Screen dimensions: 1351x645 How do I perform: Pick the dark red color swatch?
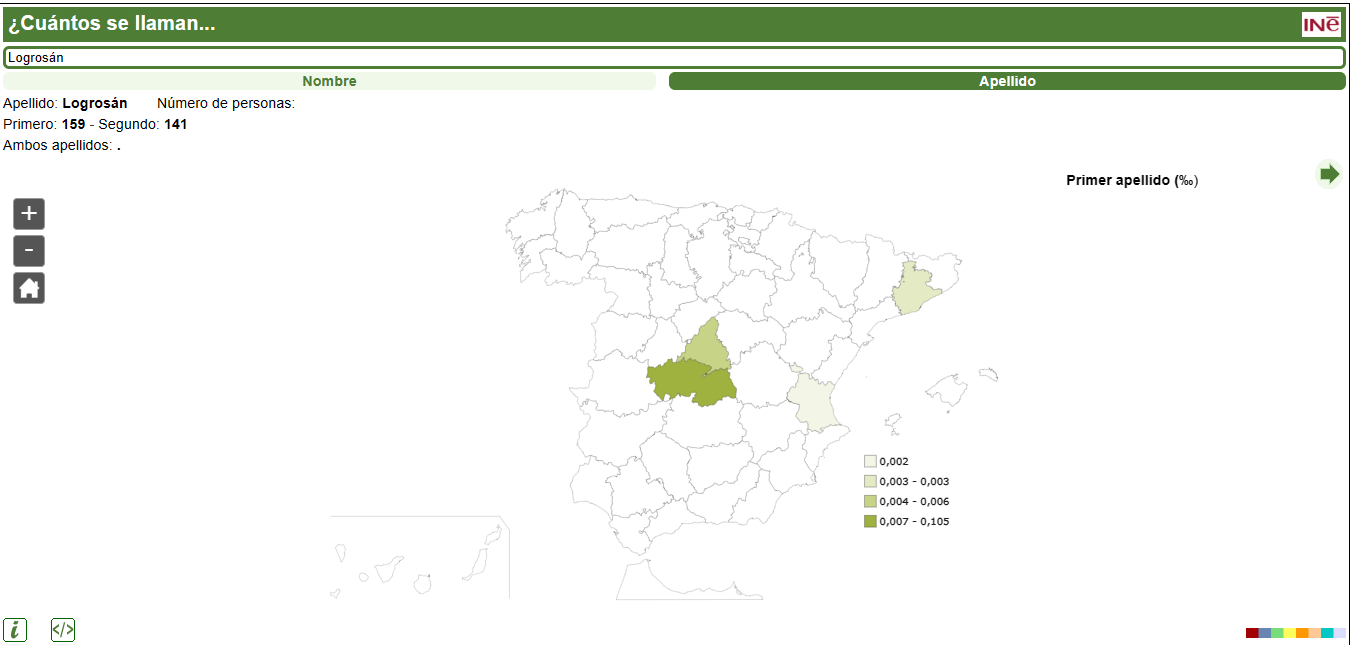1252,633
